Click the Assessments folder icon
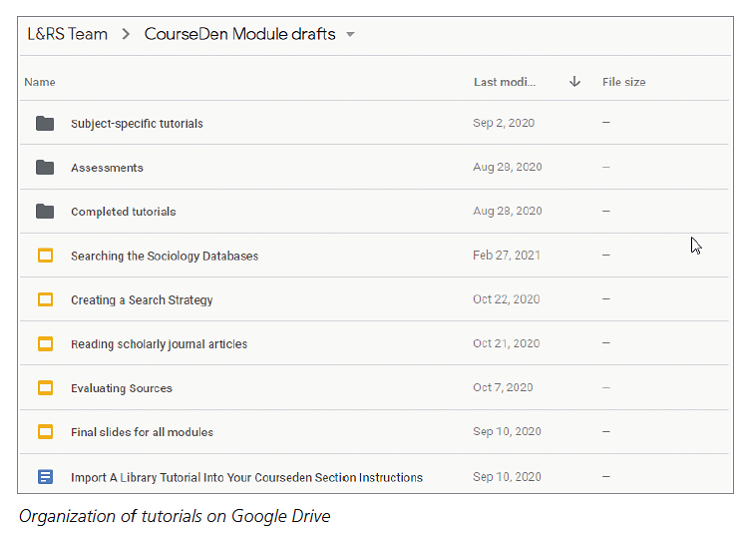This screenshot has height=539, width=750. (45, 167)
